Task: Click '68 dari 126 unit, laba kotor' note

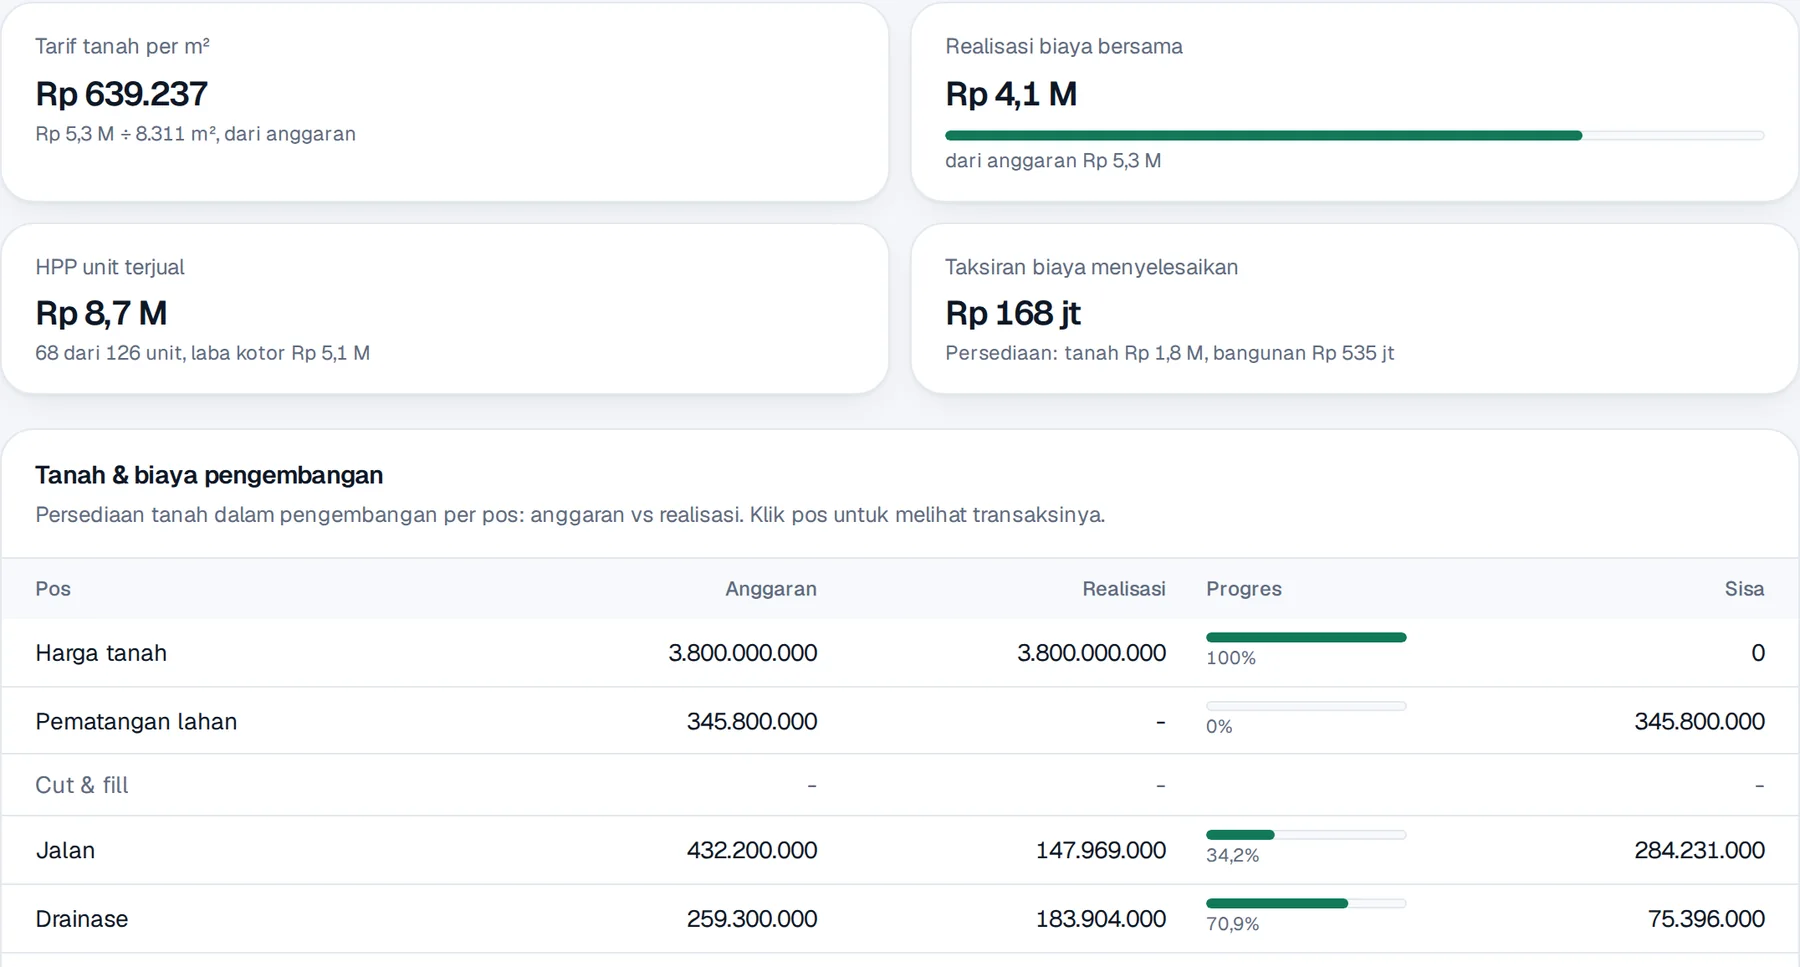Action: (x=202, y=353)
